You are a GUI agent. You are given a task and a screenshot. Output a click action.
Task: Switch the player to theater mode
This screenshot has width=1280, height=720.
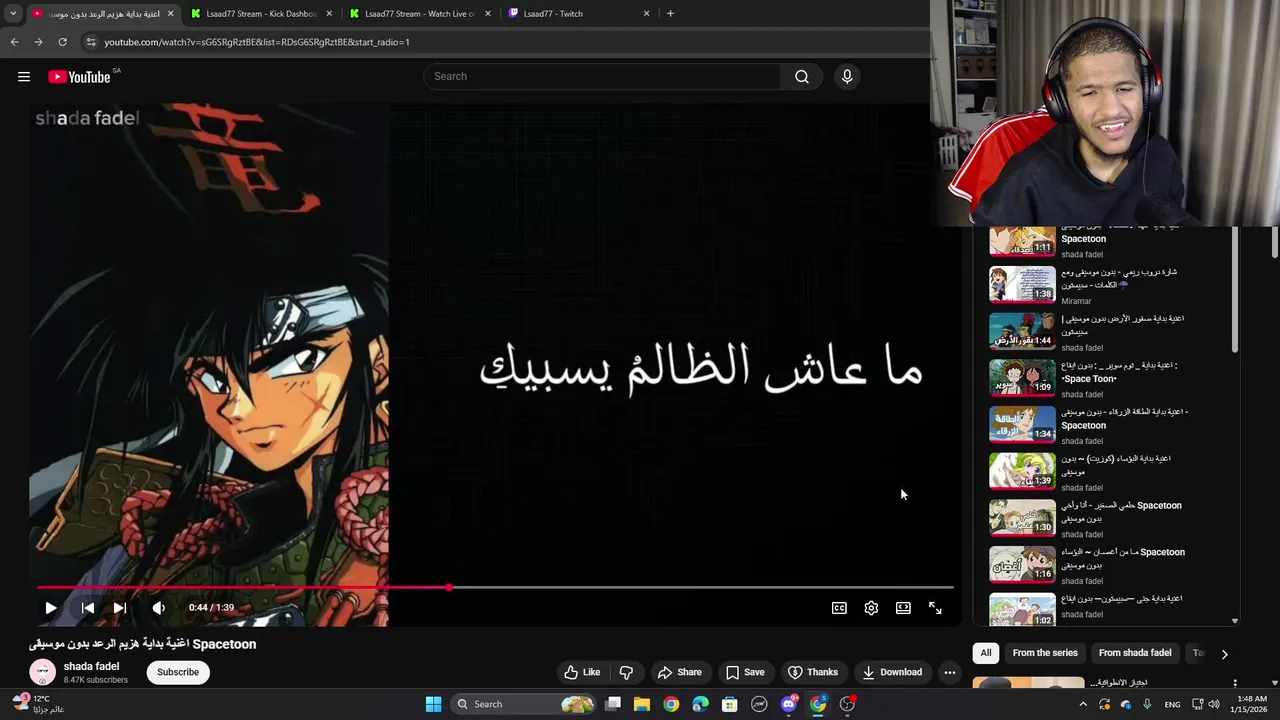click(x=903, y=608)
